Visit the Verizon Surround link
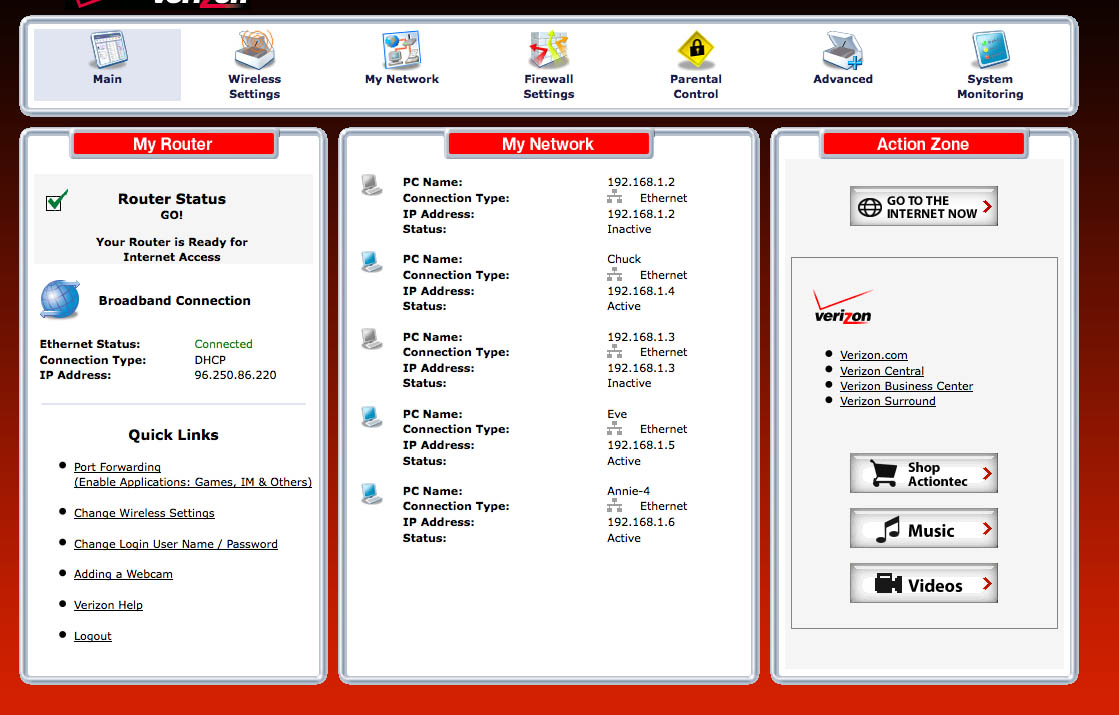This screenshot has width=1119, height=715. click(887, 400)
